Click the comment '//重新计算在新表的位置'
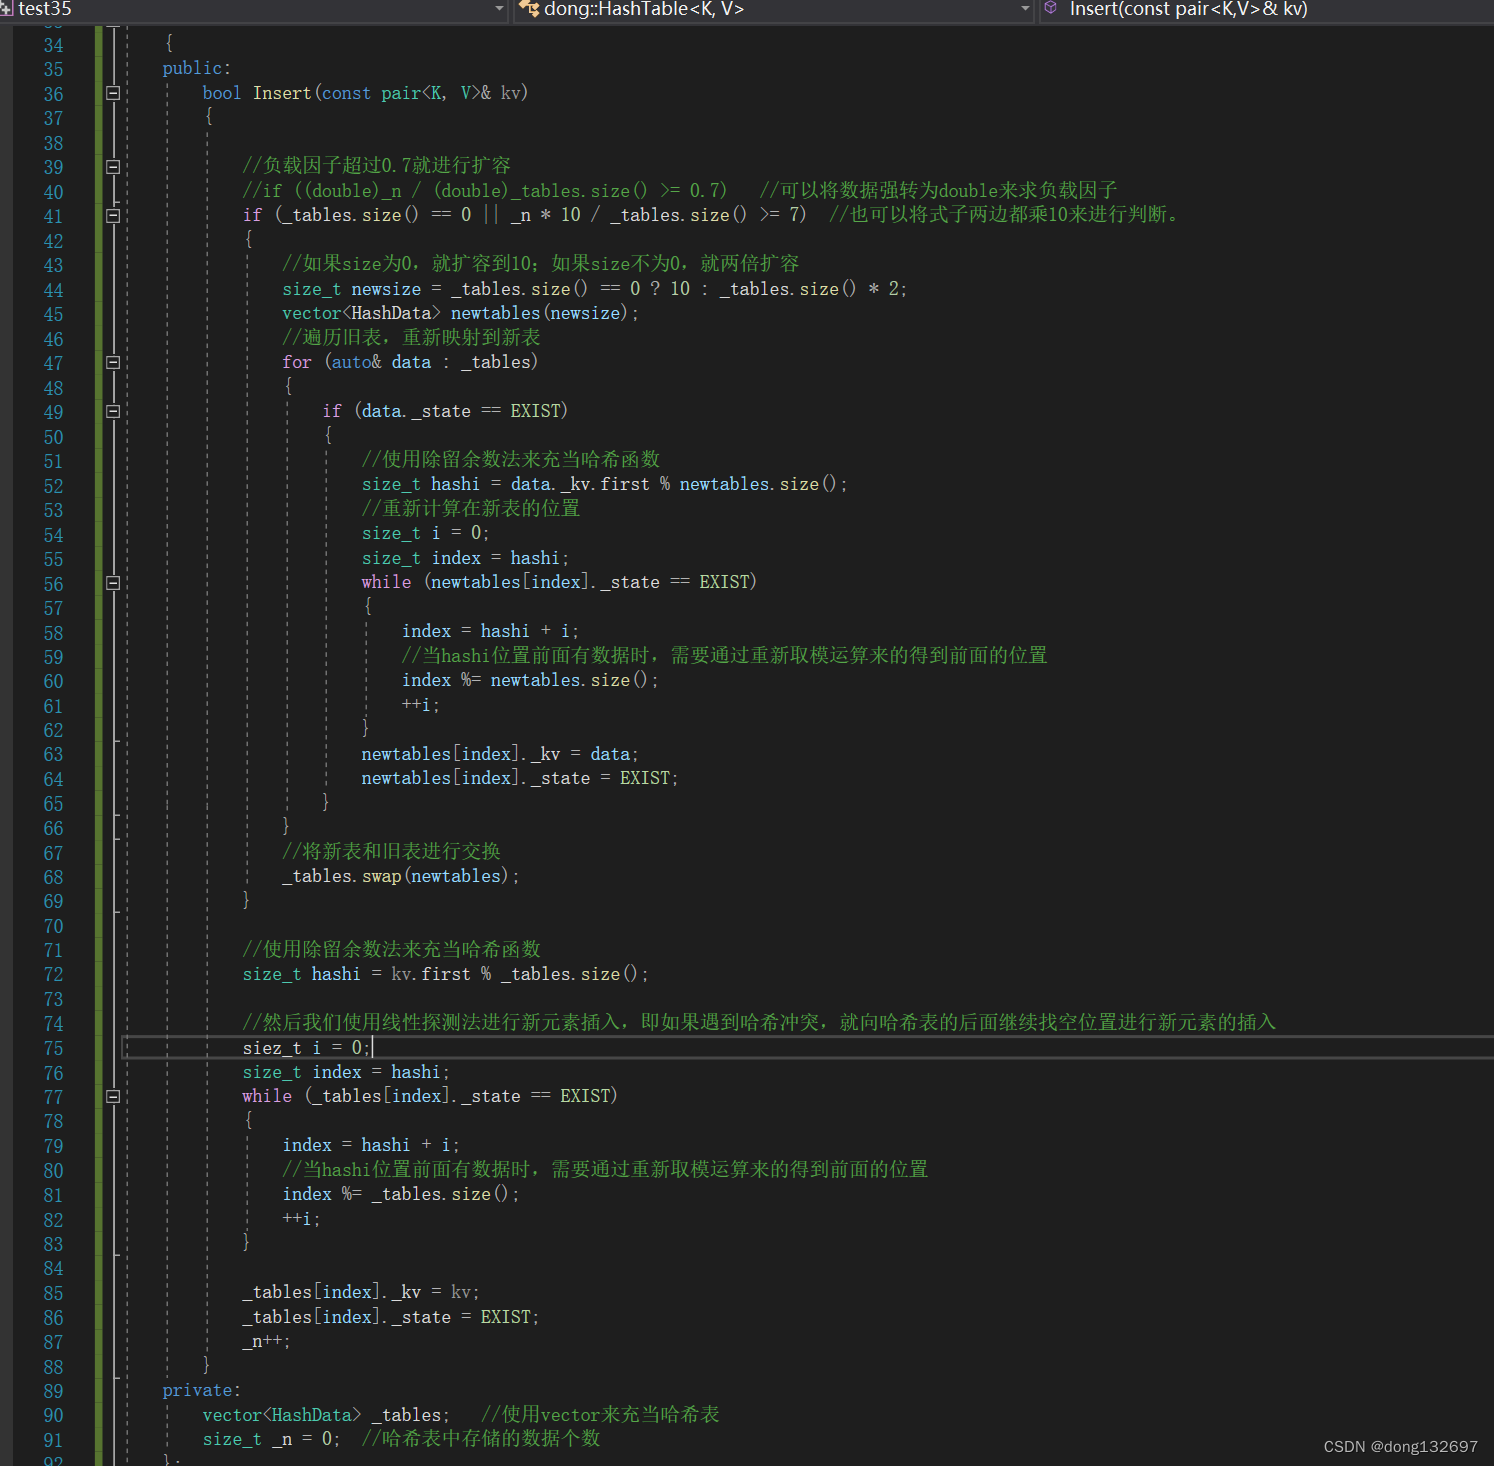This screenshot has width=1494, height=1466. 471,509
